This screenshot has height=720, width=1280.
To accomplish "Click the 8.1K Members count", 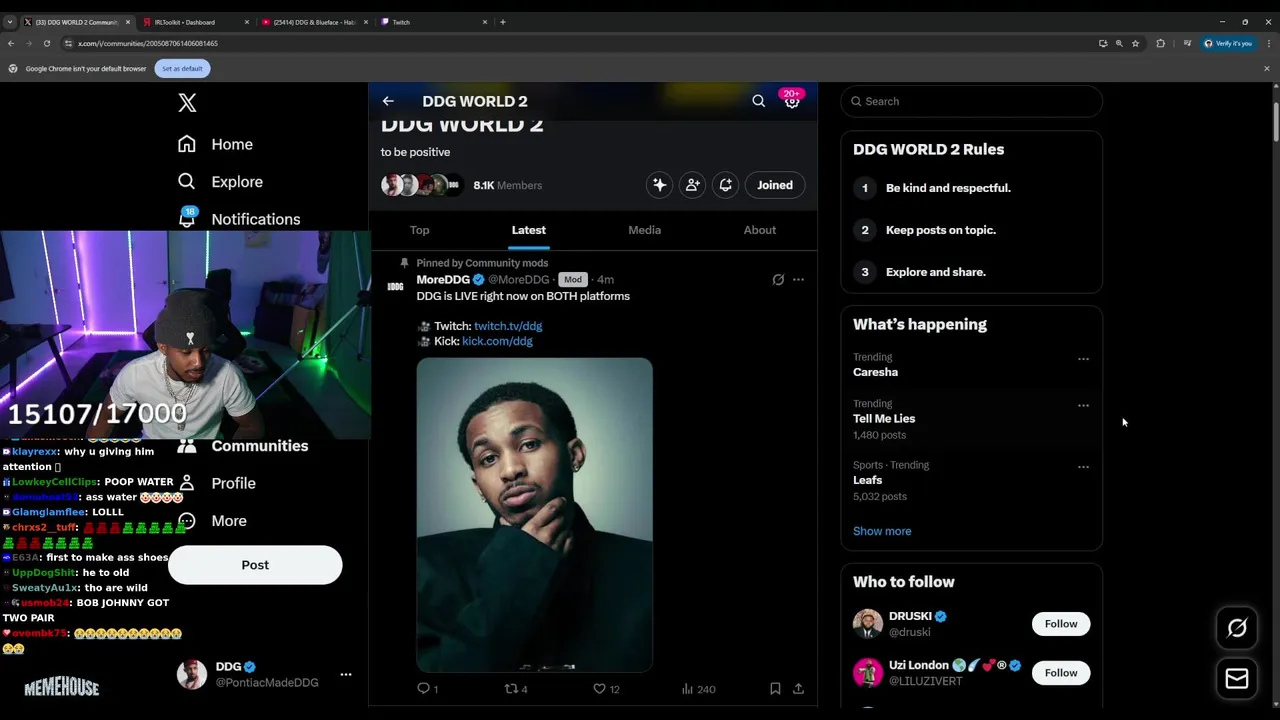I will pyautogui.click(x=508, y=185).
